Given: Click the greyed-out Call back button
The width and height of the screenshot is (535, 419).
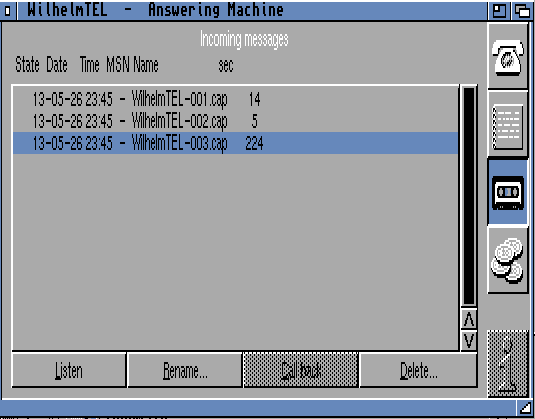Looking at the screenshot, I should (301, 371).
